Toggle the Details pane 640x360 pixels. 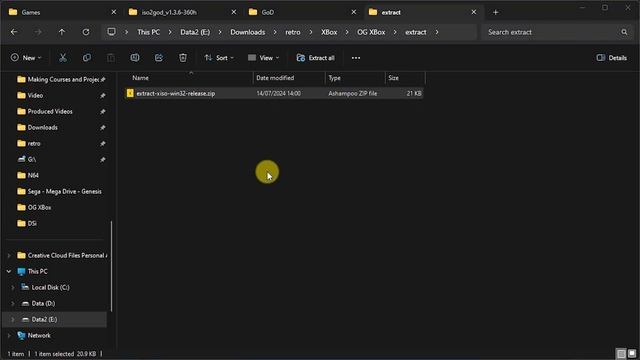tap(611, 58)
